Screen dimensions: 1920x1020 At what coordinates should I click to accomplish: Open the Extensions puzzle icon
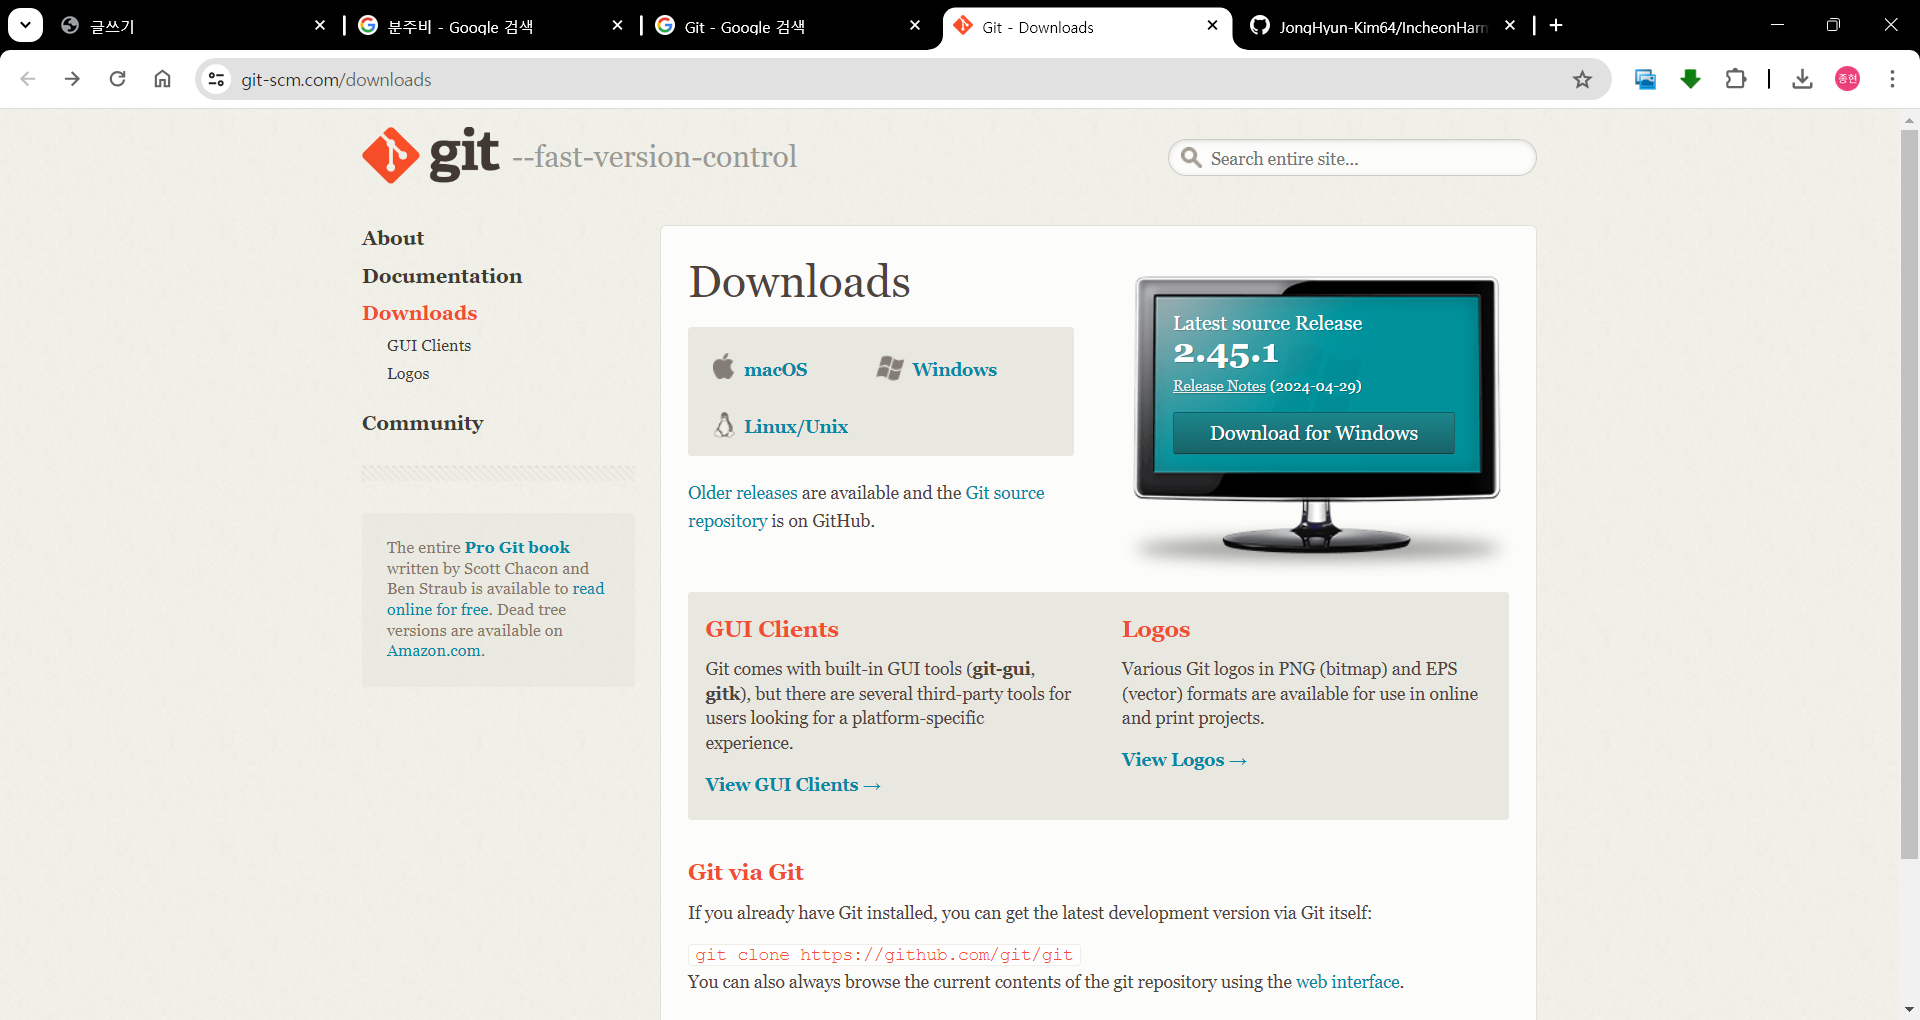pos(1736,79)
